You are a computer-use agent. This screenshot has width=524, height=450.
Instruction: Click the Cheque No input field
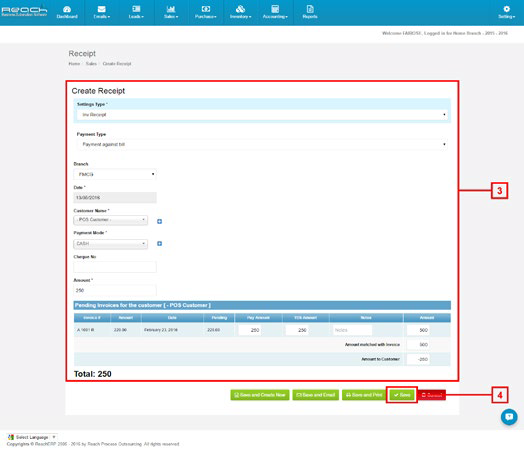click(115, 267)
